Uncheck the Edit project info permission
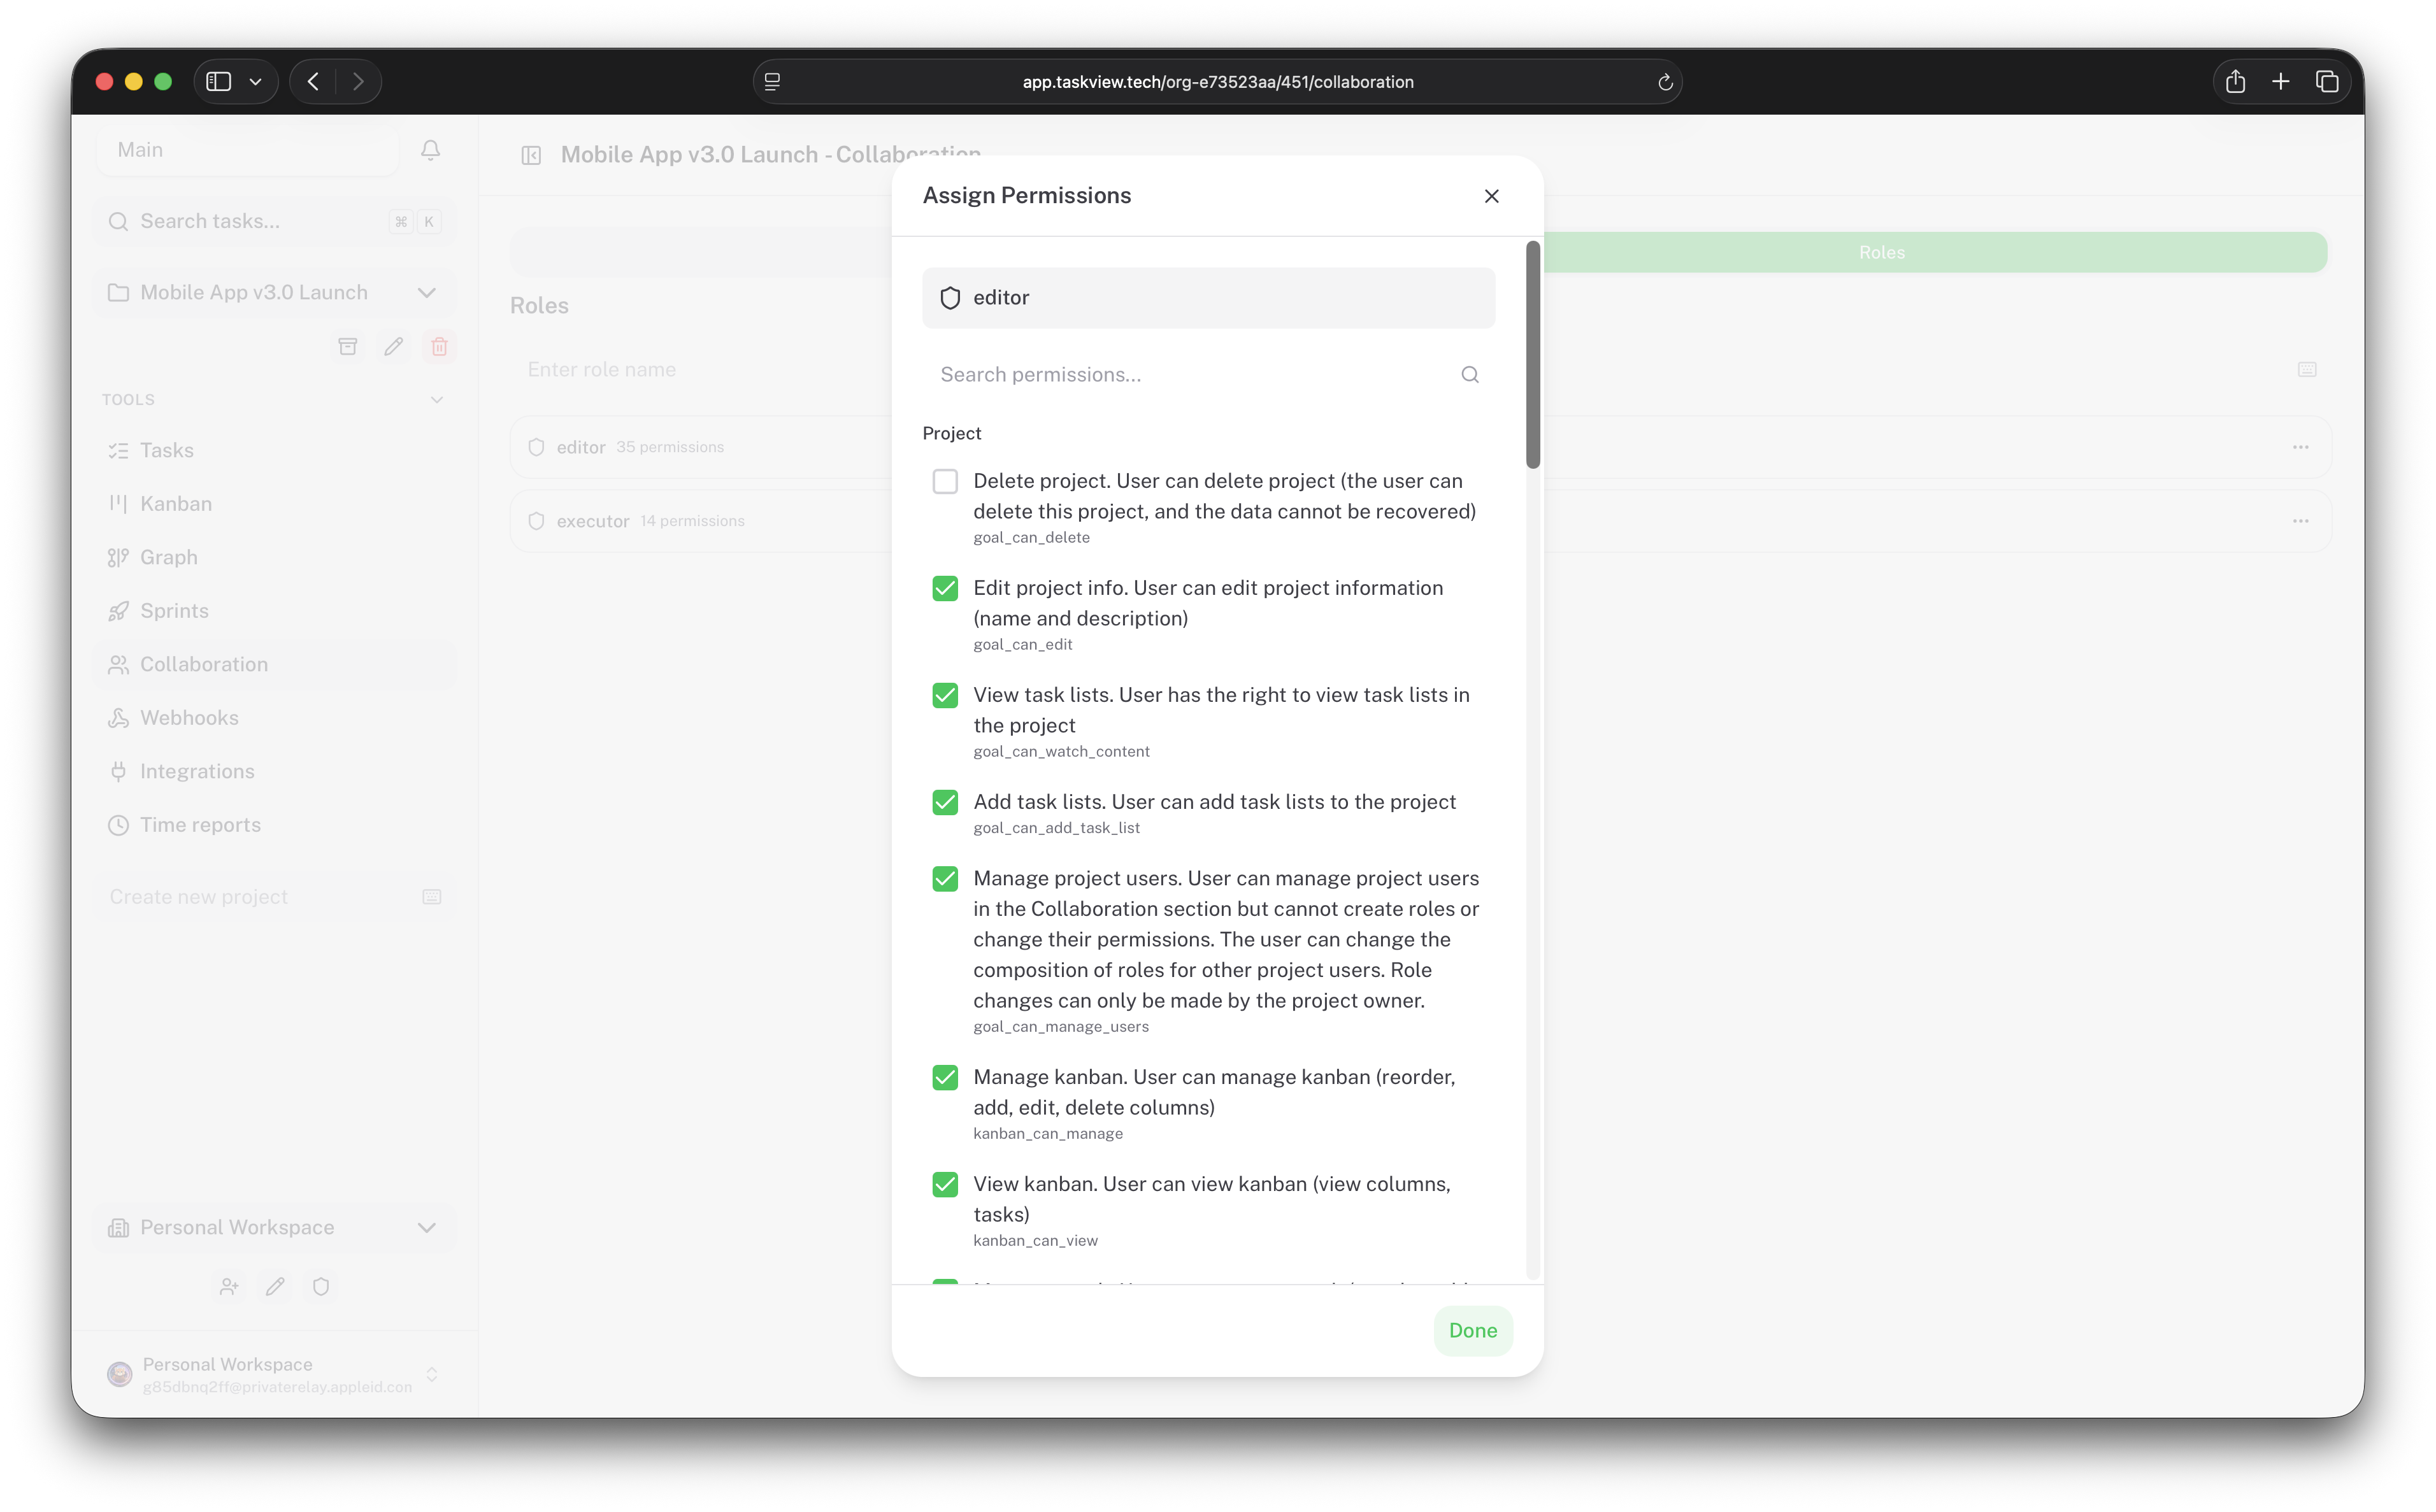 pos(945,588)
